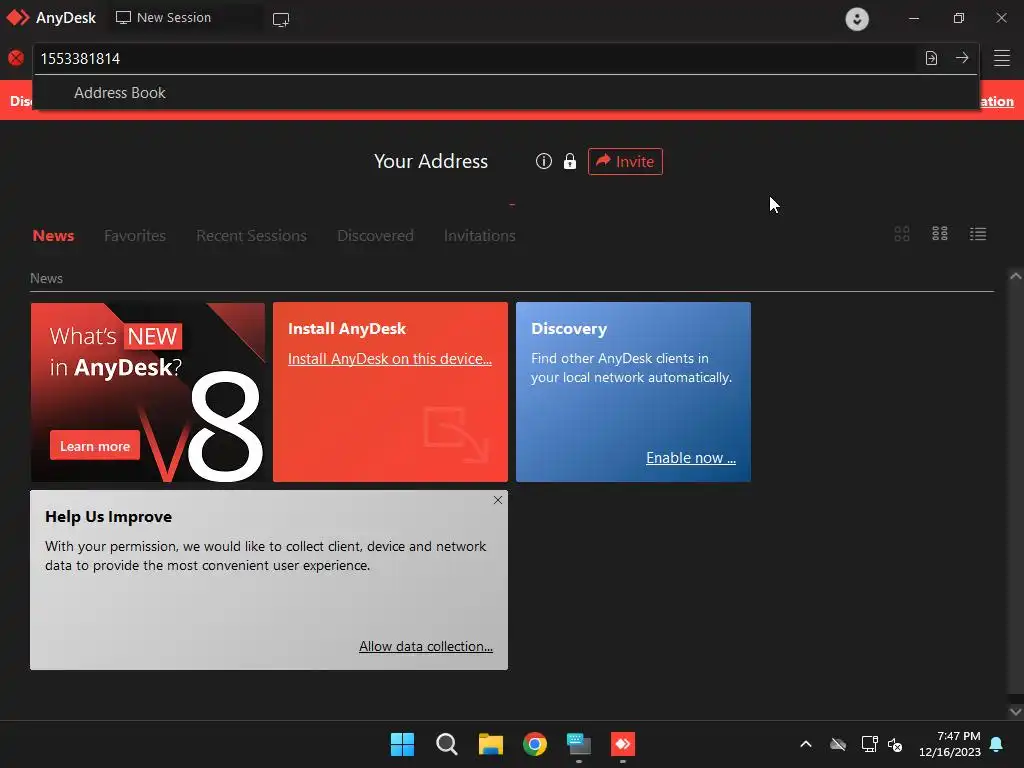
Task: Switch to the Recent Sessions tab
Action: [251, 236]
